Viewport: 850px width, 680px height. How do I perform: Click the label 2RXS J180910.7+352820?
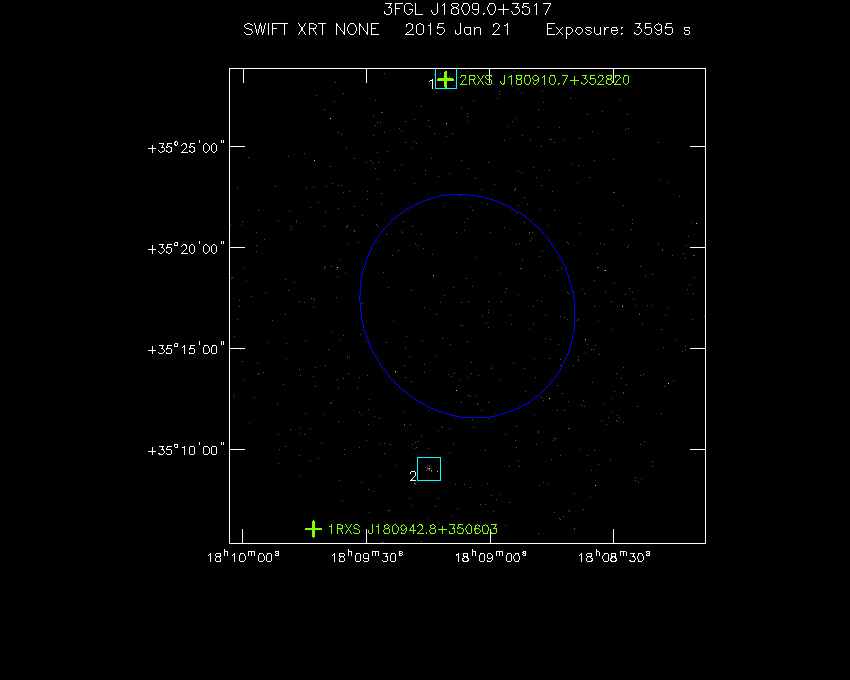pyautogui.click(x=544, y=80)
